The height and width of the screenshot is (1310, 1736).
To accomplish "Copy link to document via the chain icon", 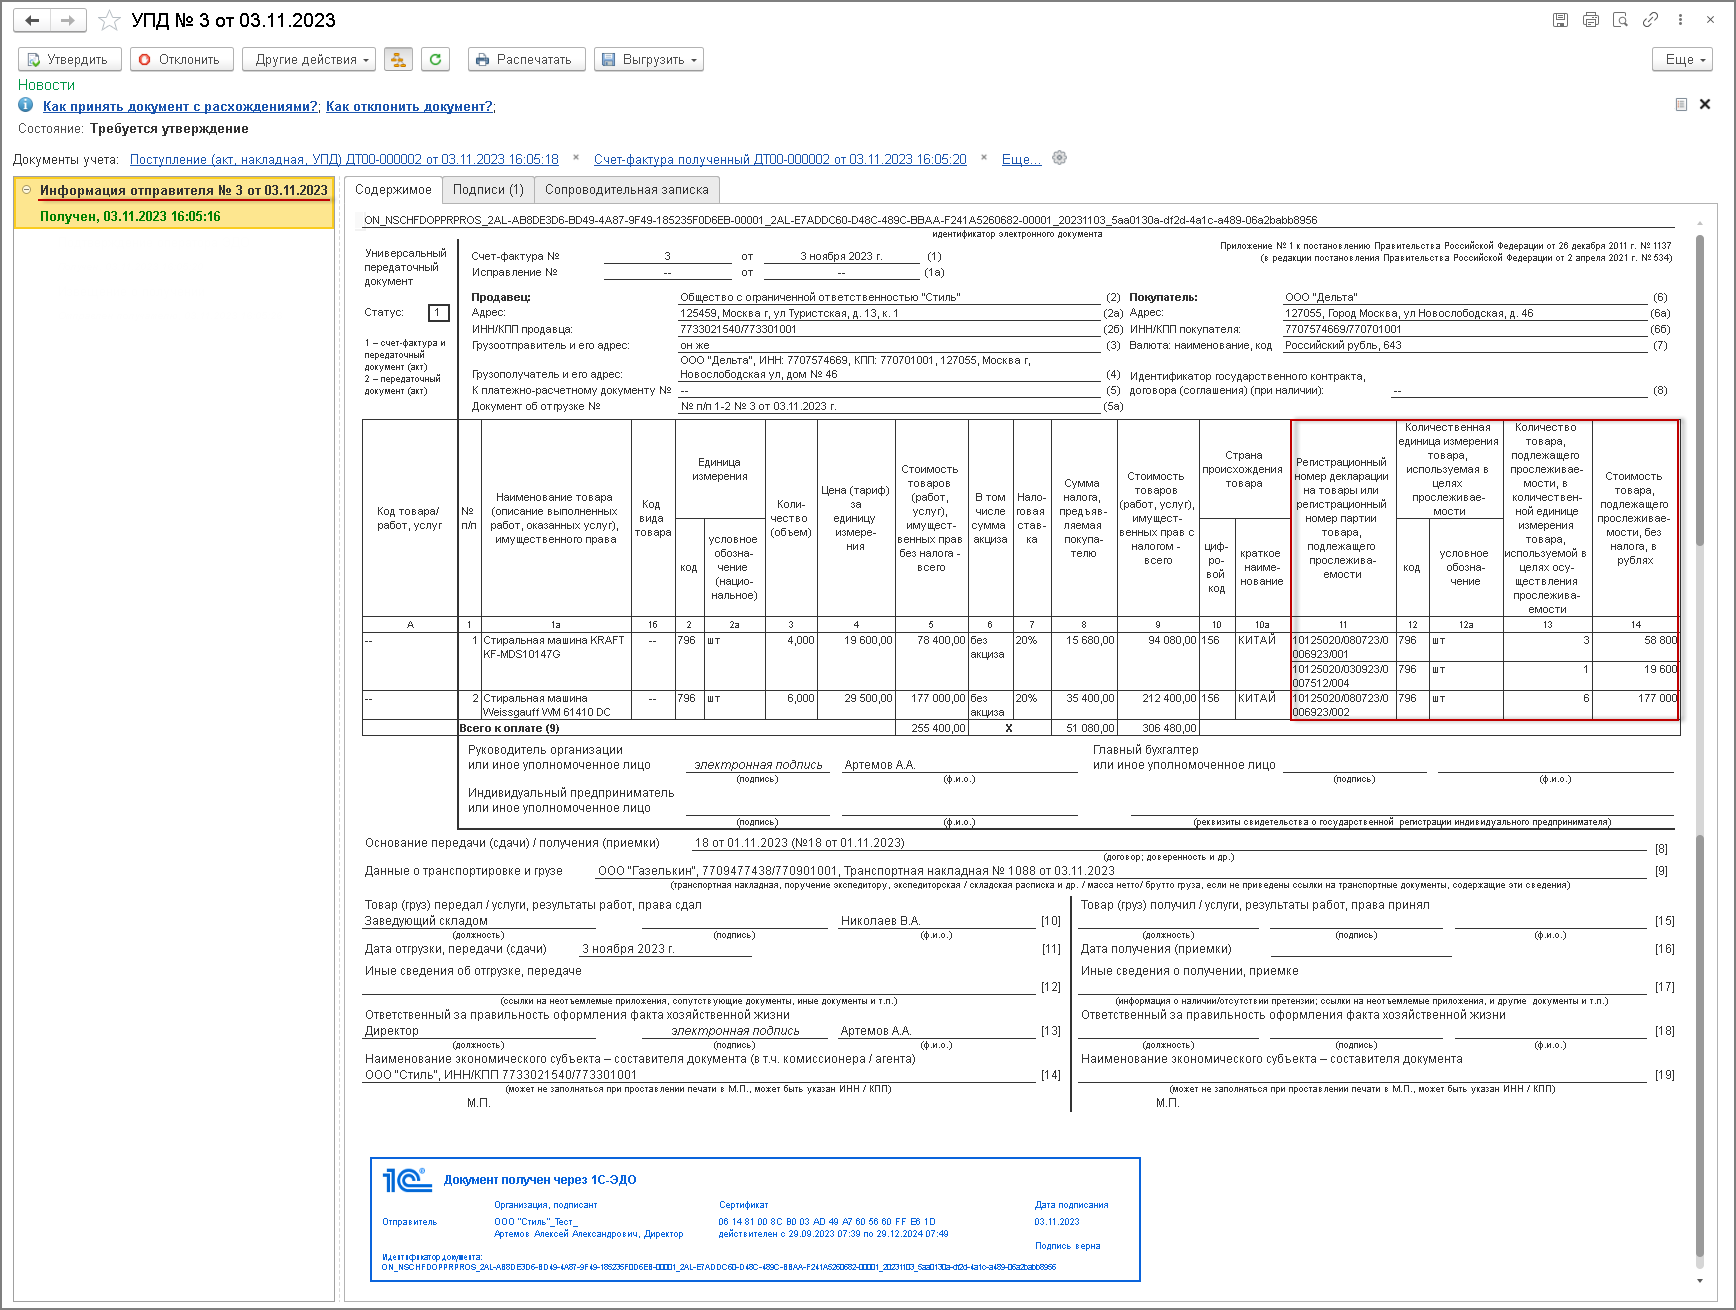I will 1650,20.
